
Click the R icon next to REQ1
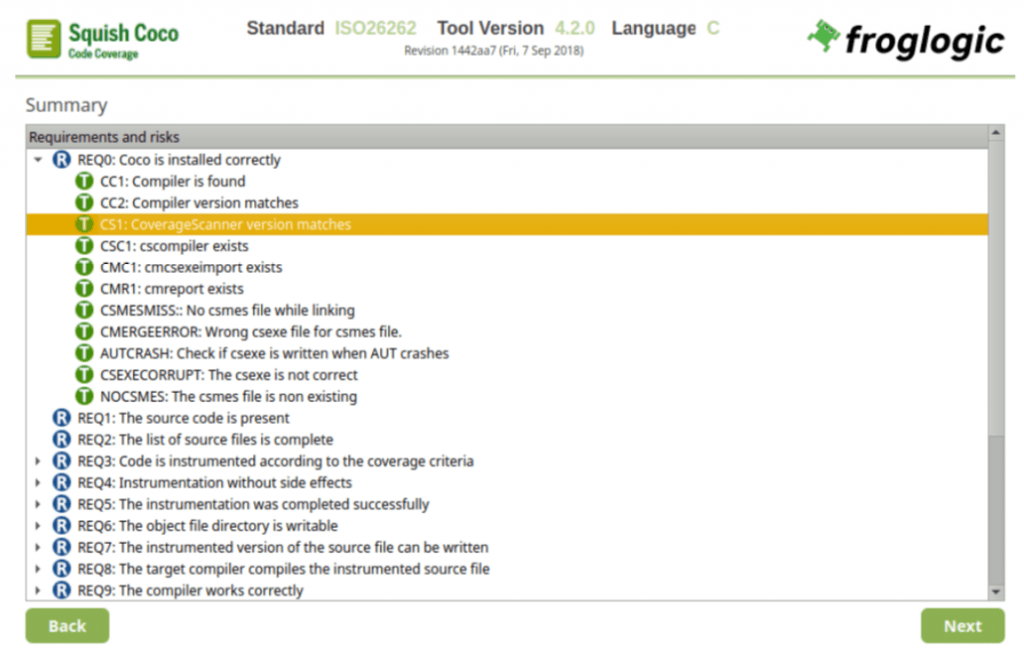pos(62,418)
